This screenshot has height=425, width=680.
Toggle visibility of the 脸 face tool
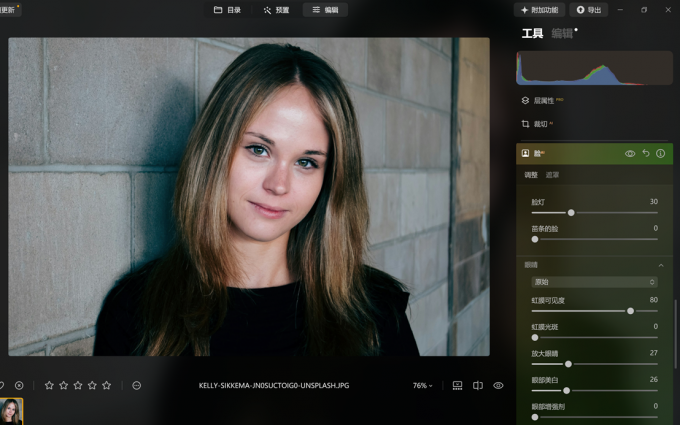click(x=630, y=154)
